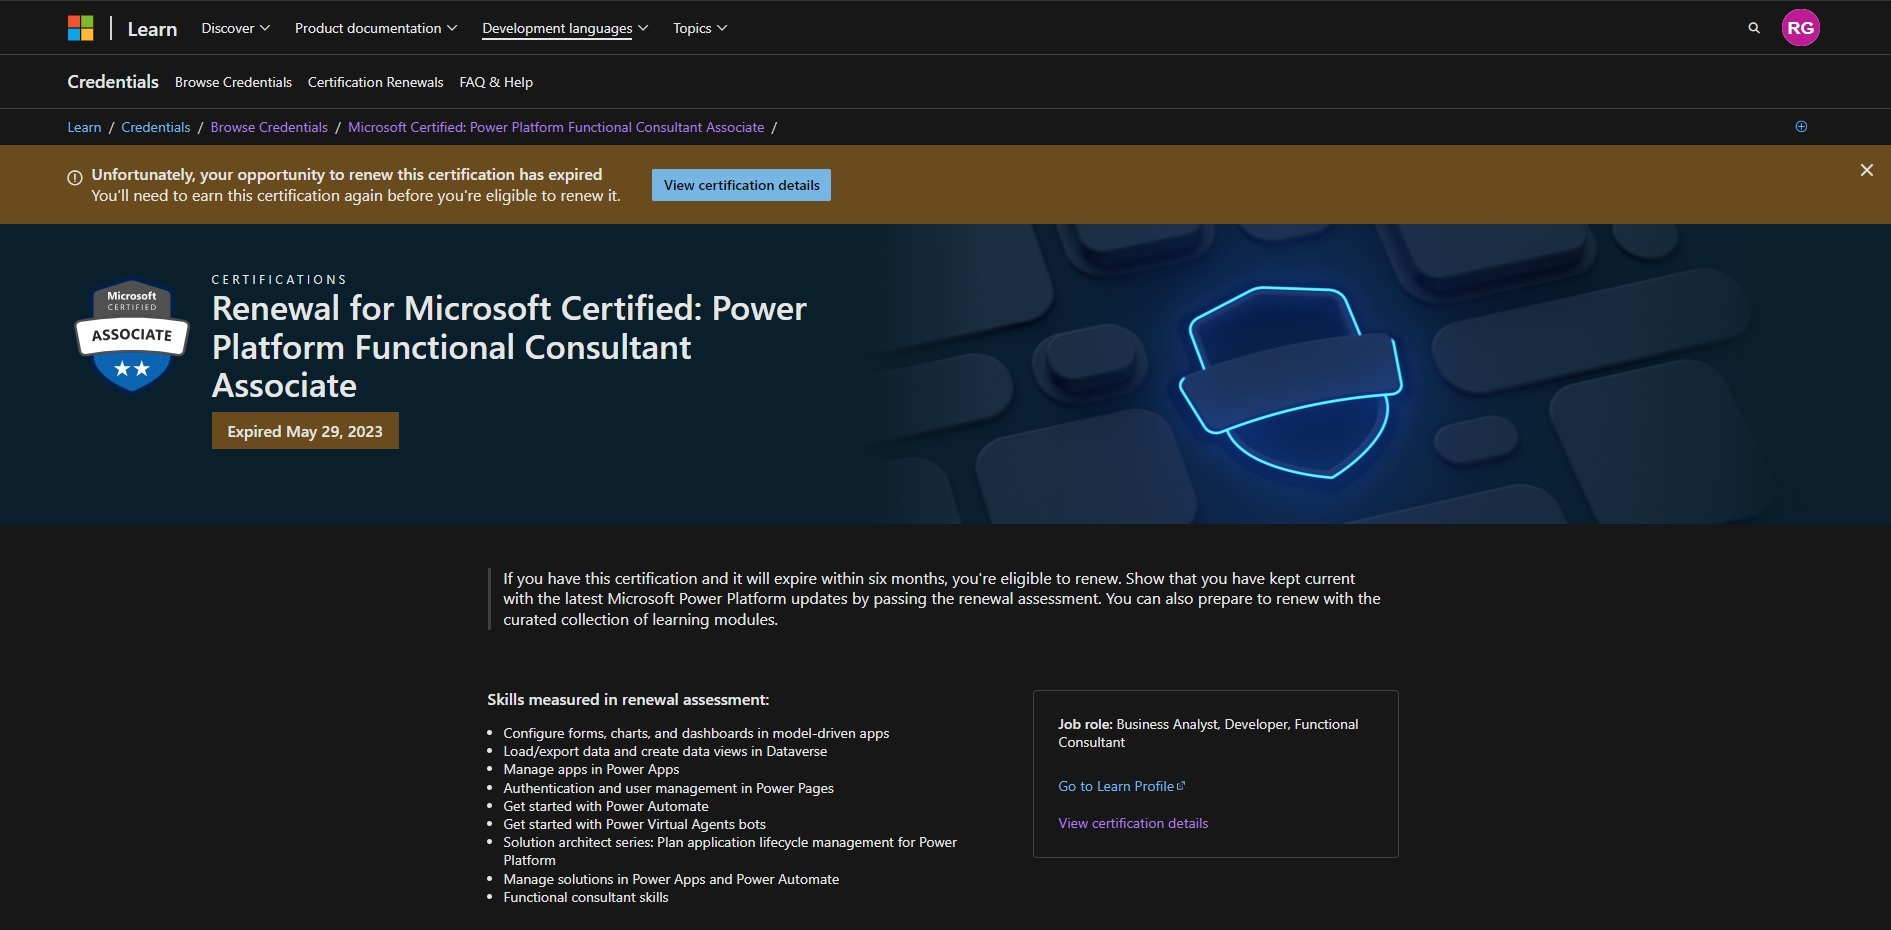Click the plus circle icon near breadcrumb
1891x930 pixels.
(x=1801, y=126)
